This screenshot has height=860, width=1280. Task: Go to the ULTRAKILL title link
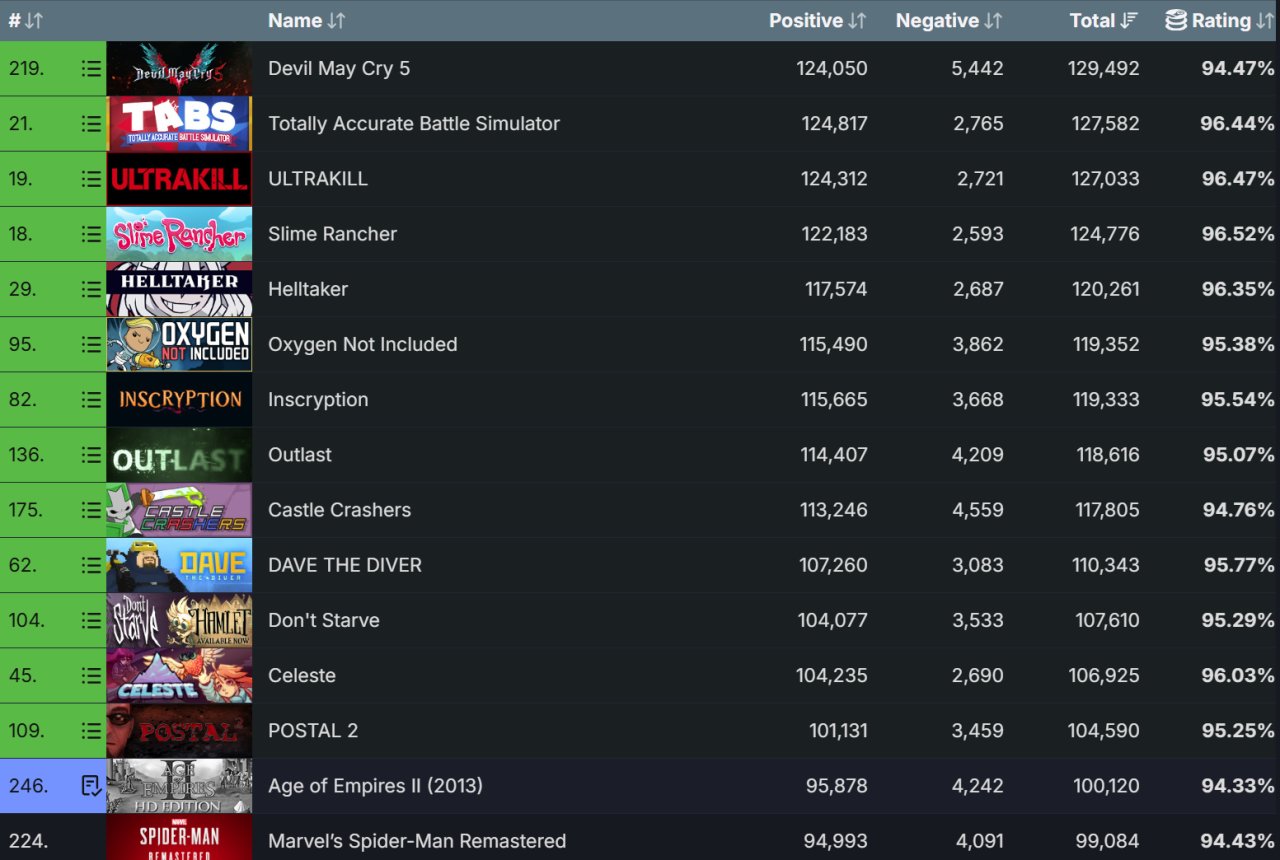(x=318, y=179)
